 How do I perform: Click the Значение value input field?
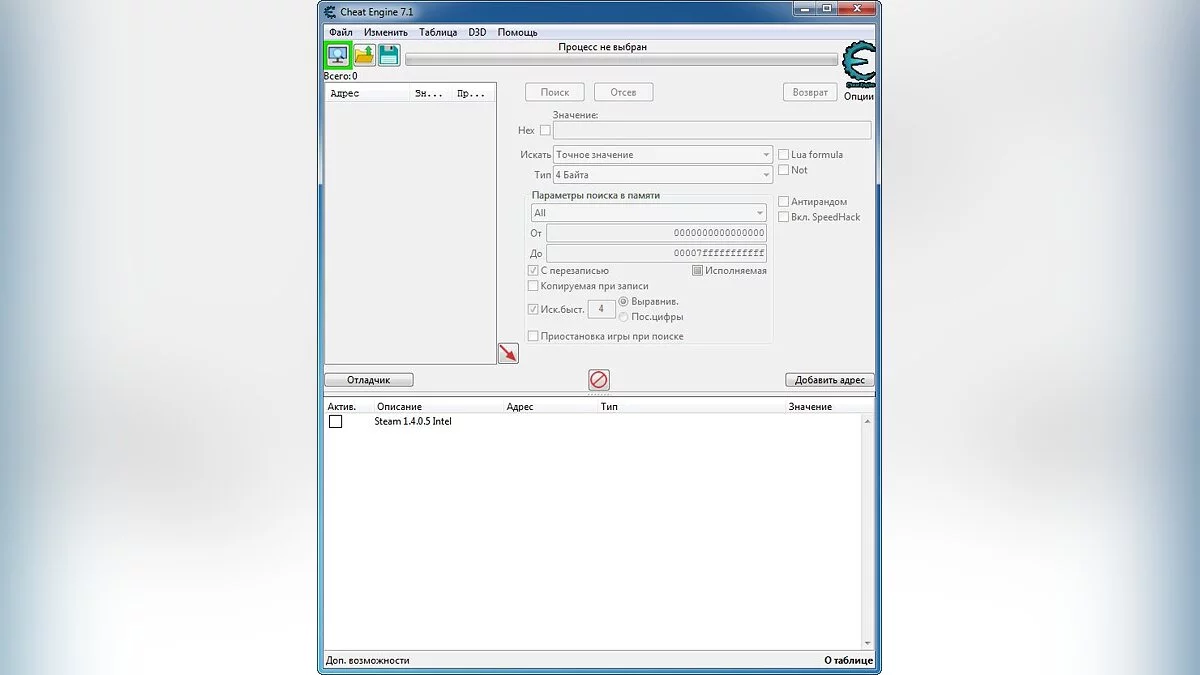711,130
